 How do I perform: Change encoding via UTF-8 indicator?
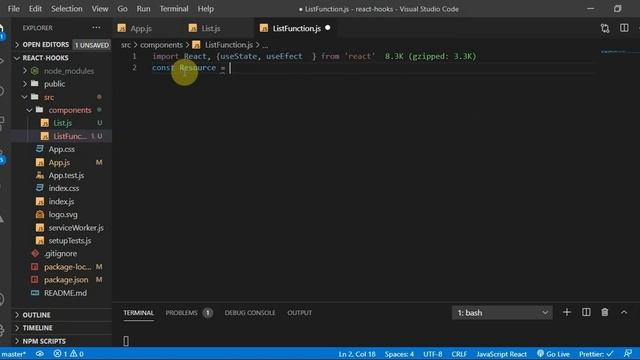(433, 354)
